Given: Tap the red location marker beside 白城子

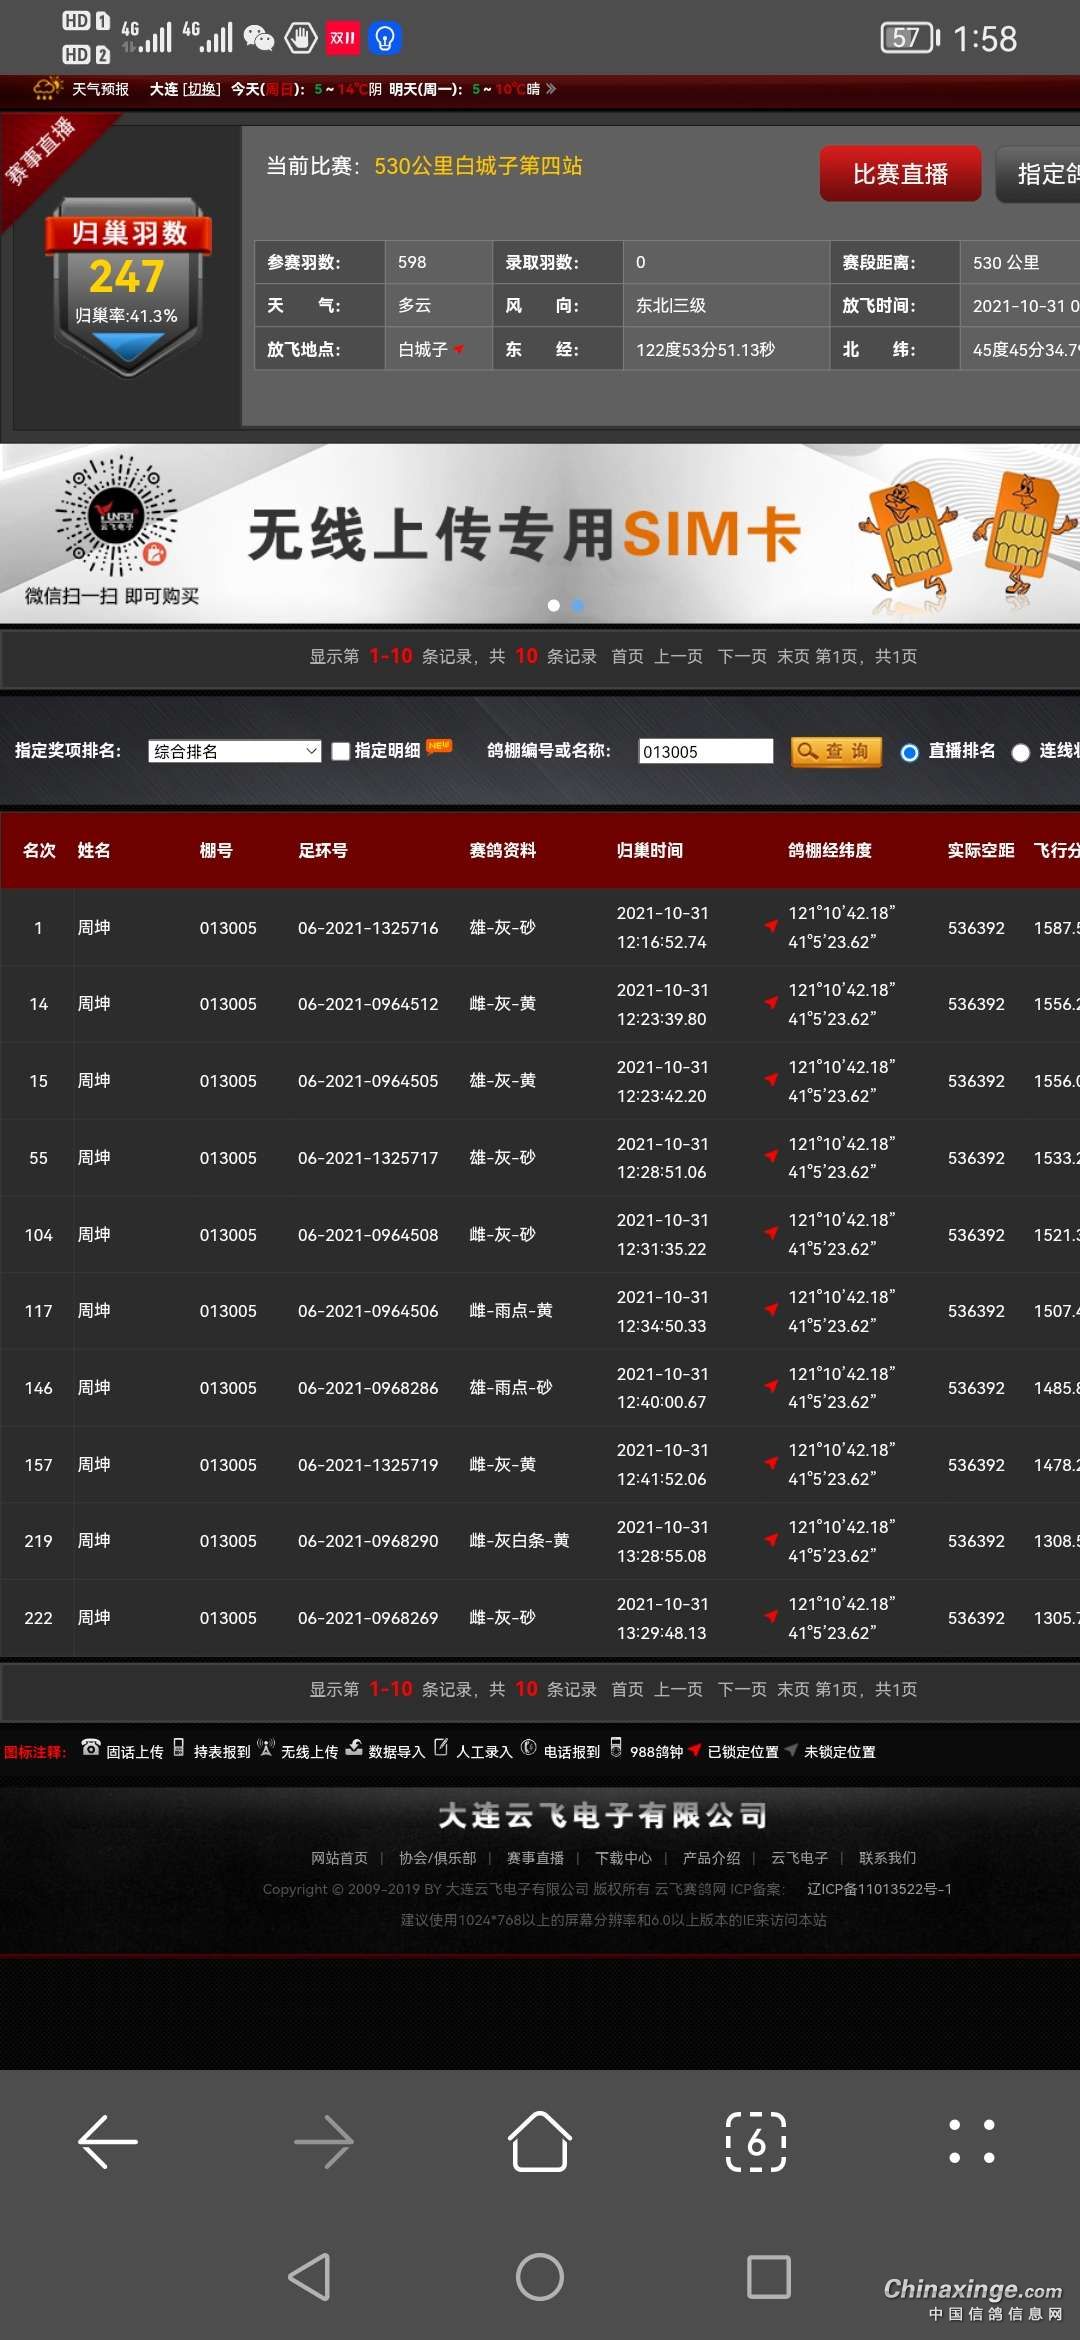Looking at the screenshot, I should 459,349.
